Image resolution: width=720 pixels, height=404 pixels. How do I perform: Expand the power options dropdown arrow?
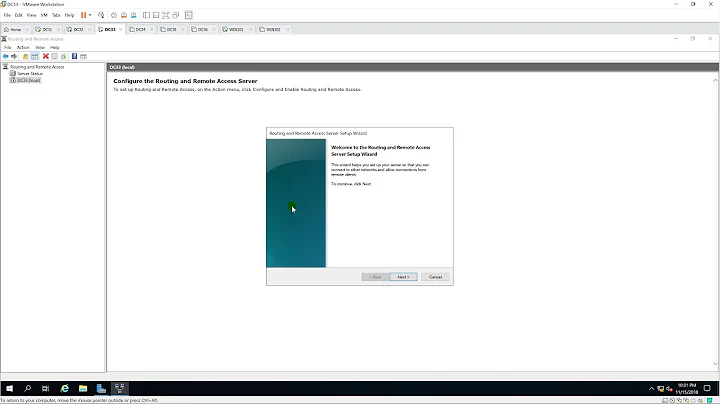(90, 15)
